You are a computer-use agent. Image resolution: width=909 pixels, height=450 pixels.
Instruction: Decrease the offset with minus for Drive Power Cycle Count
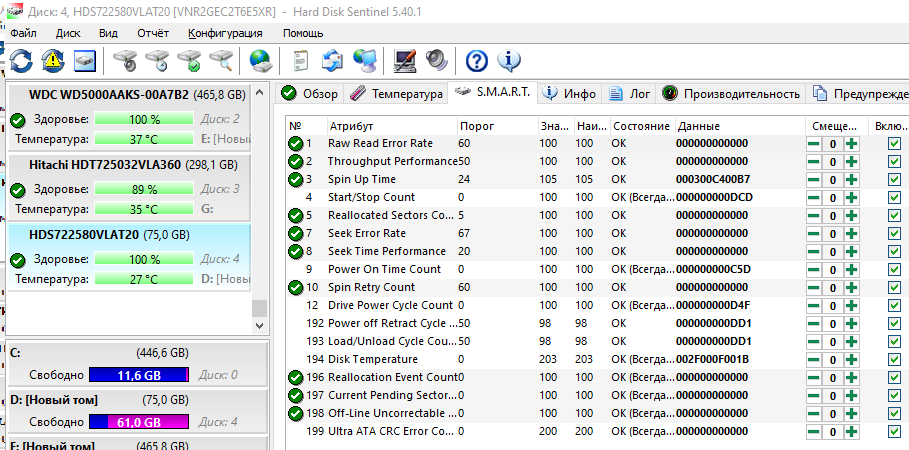(814, 306)
